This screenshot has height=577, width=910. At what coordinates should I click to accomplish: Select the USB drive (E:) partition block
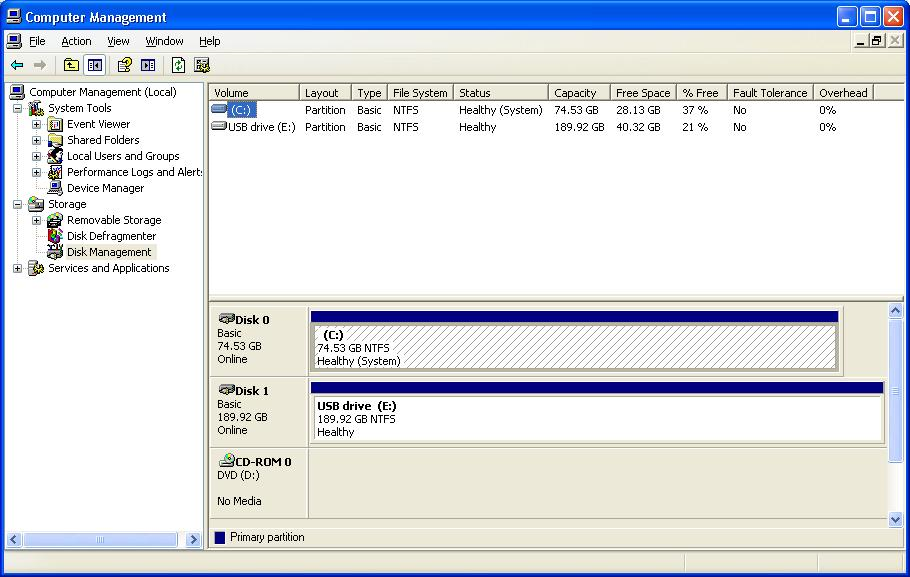pyautogui.click(x=597, y=418)
